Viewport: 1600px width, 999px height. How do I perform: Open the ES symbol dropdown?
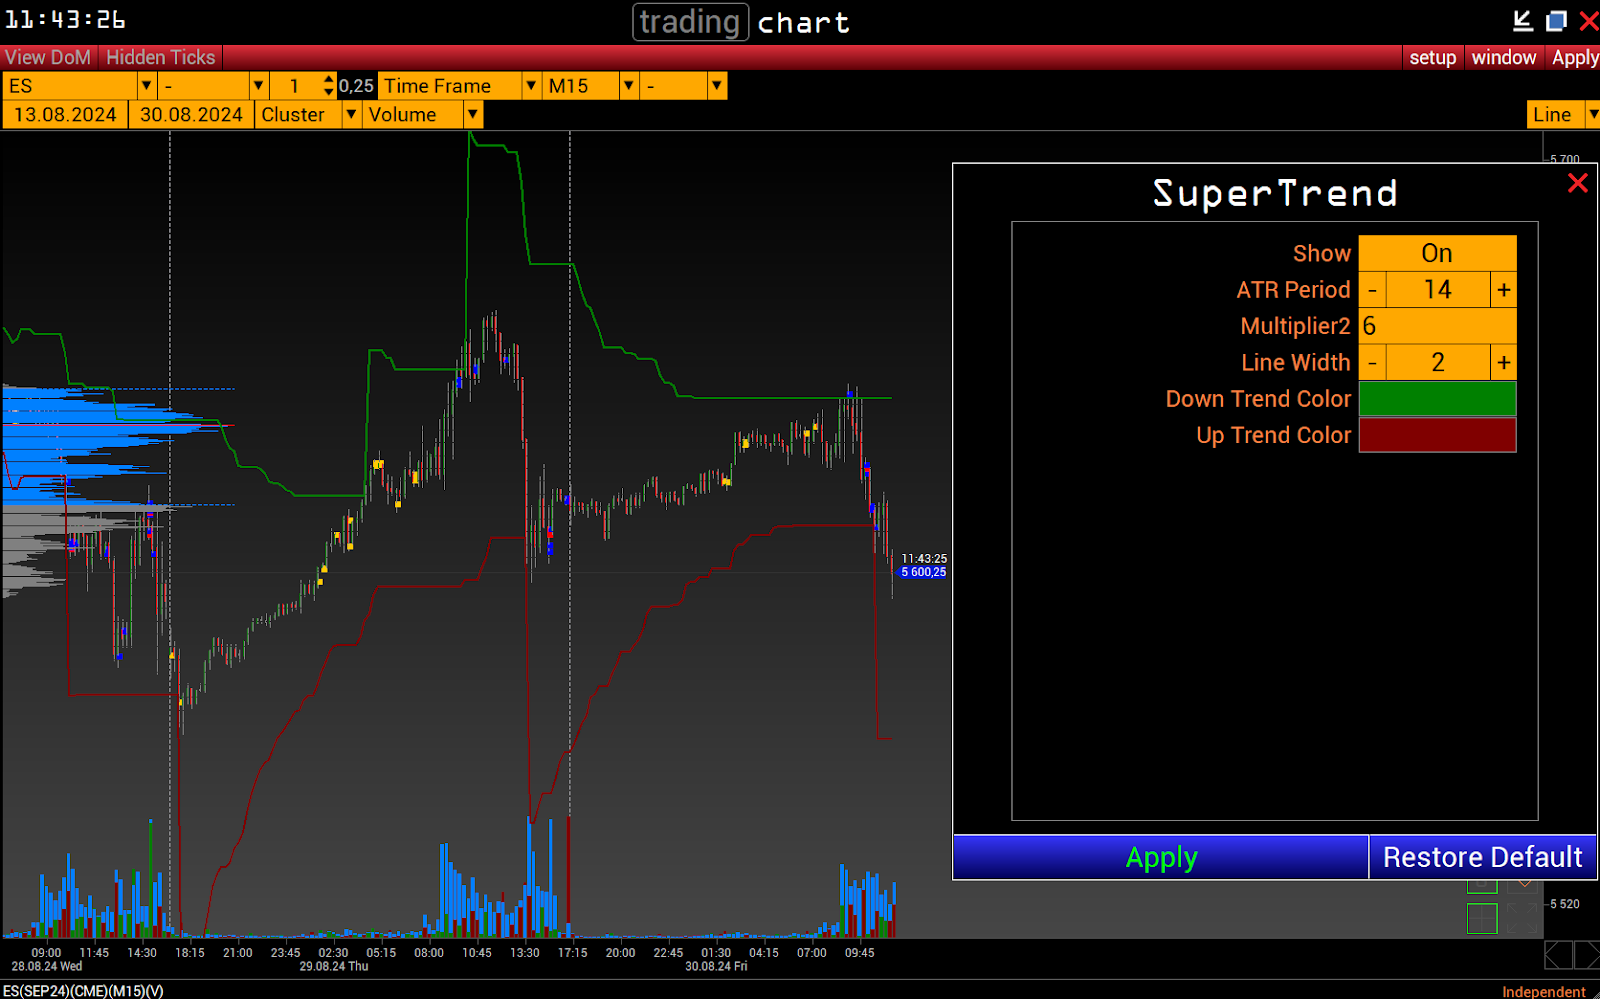point(146,86)
